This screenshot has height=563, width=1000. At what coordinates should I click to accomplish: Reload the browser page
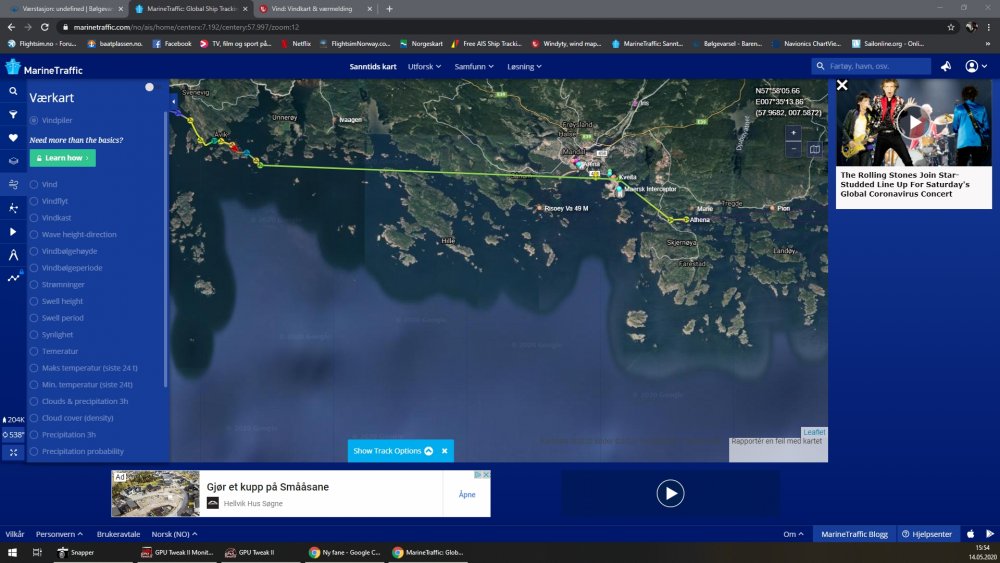45,27
